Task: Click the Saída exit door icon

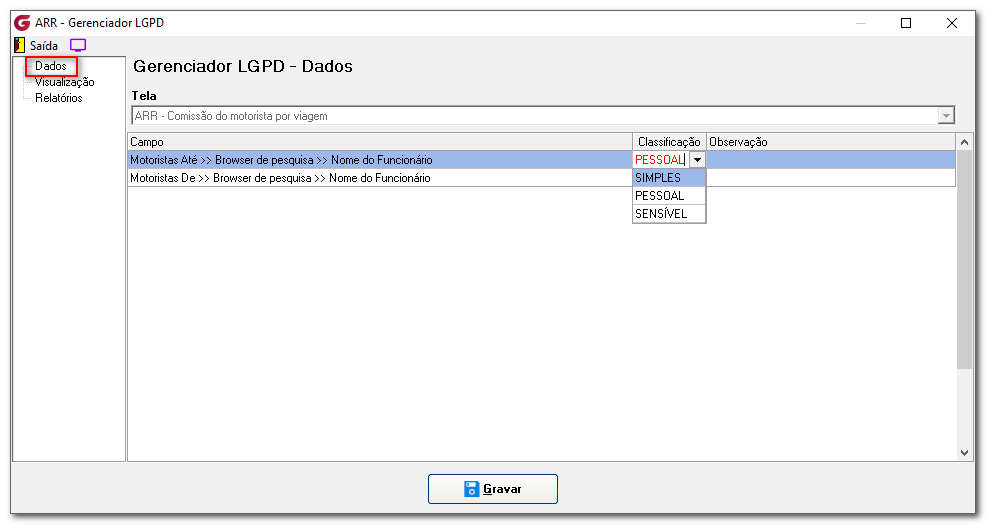Action: 20,45
